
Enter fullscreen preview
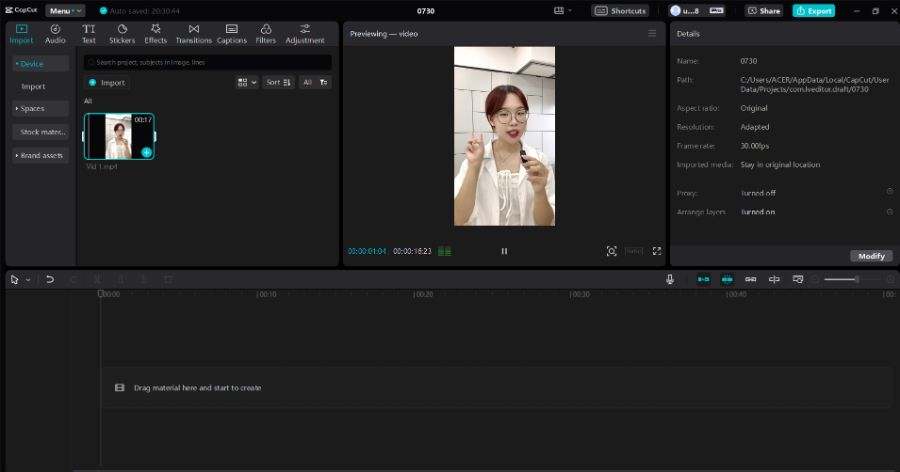tap(657, 251)
